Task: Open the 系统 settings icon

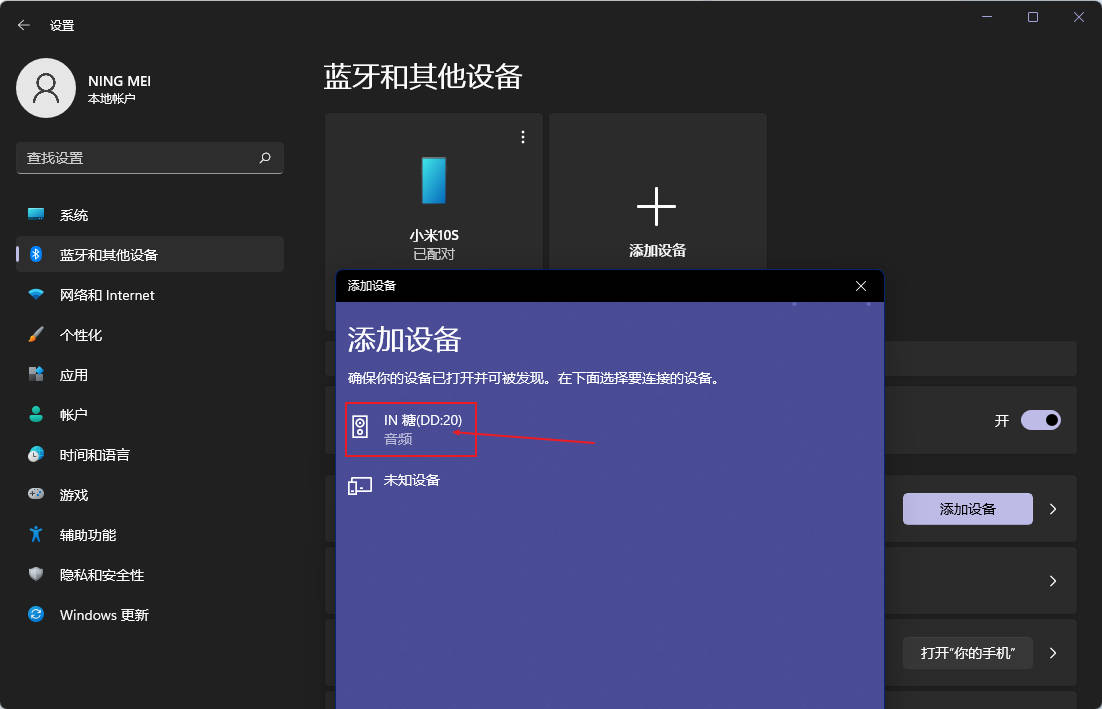Action: pos(34,214)
